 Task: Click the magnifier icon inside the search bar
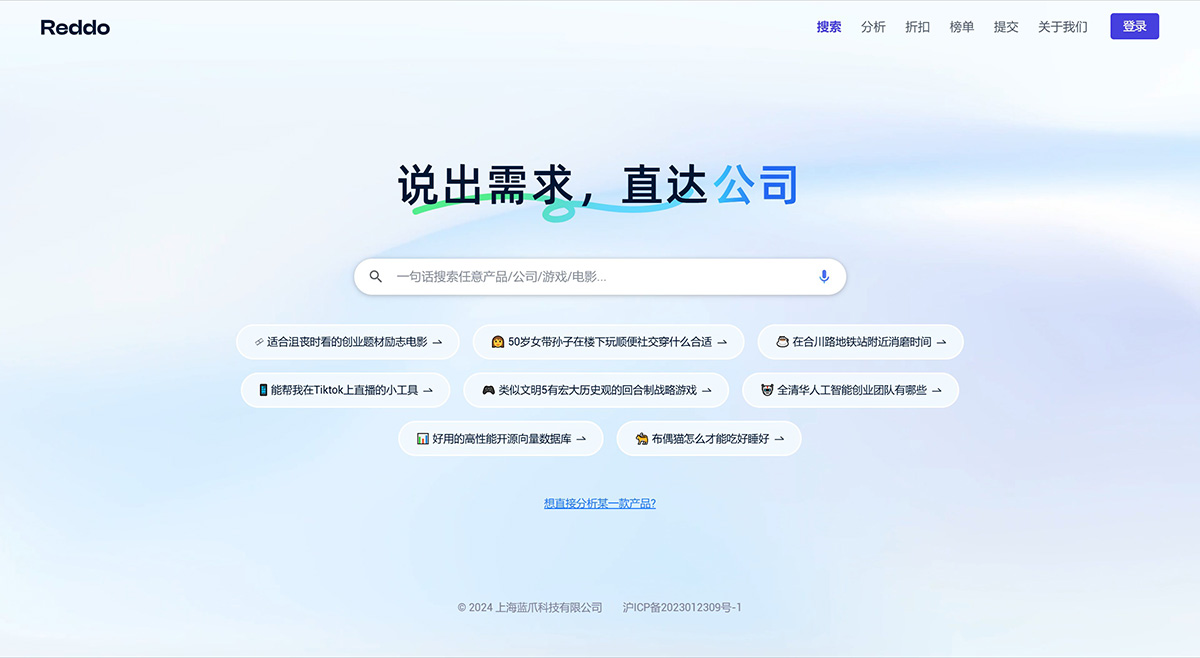click(375, 276)
